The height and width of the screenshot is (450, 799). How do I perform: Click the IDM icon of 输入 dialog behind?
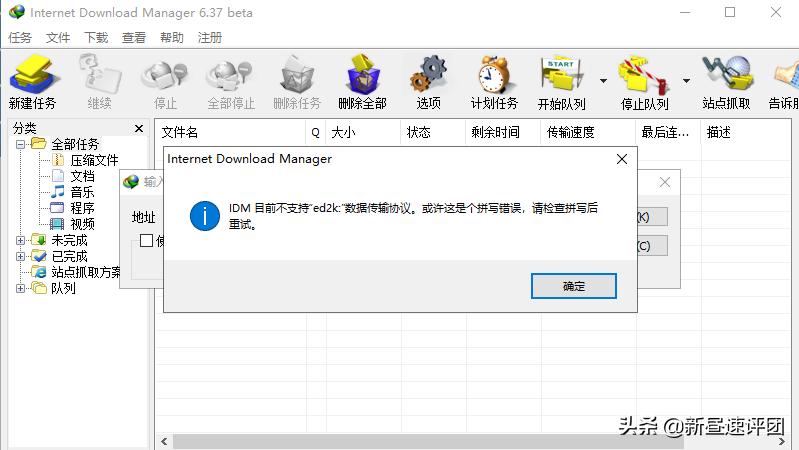(x=131, y=181)
